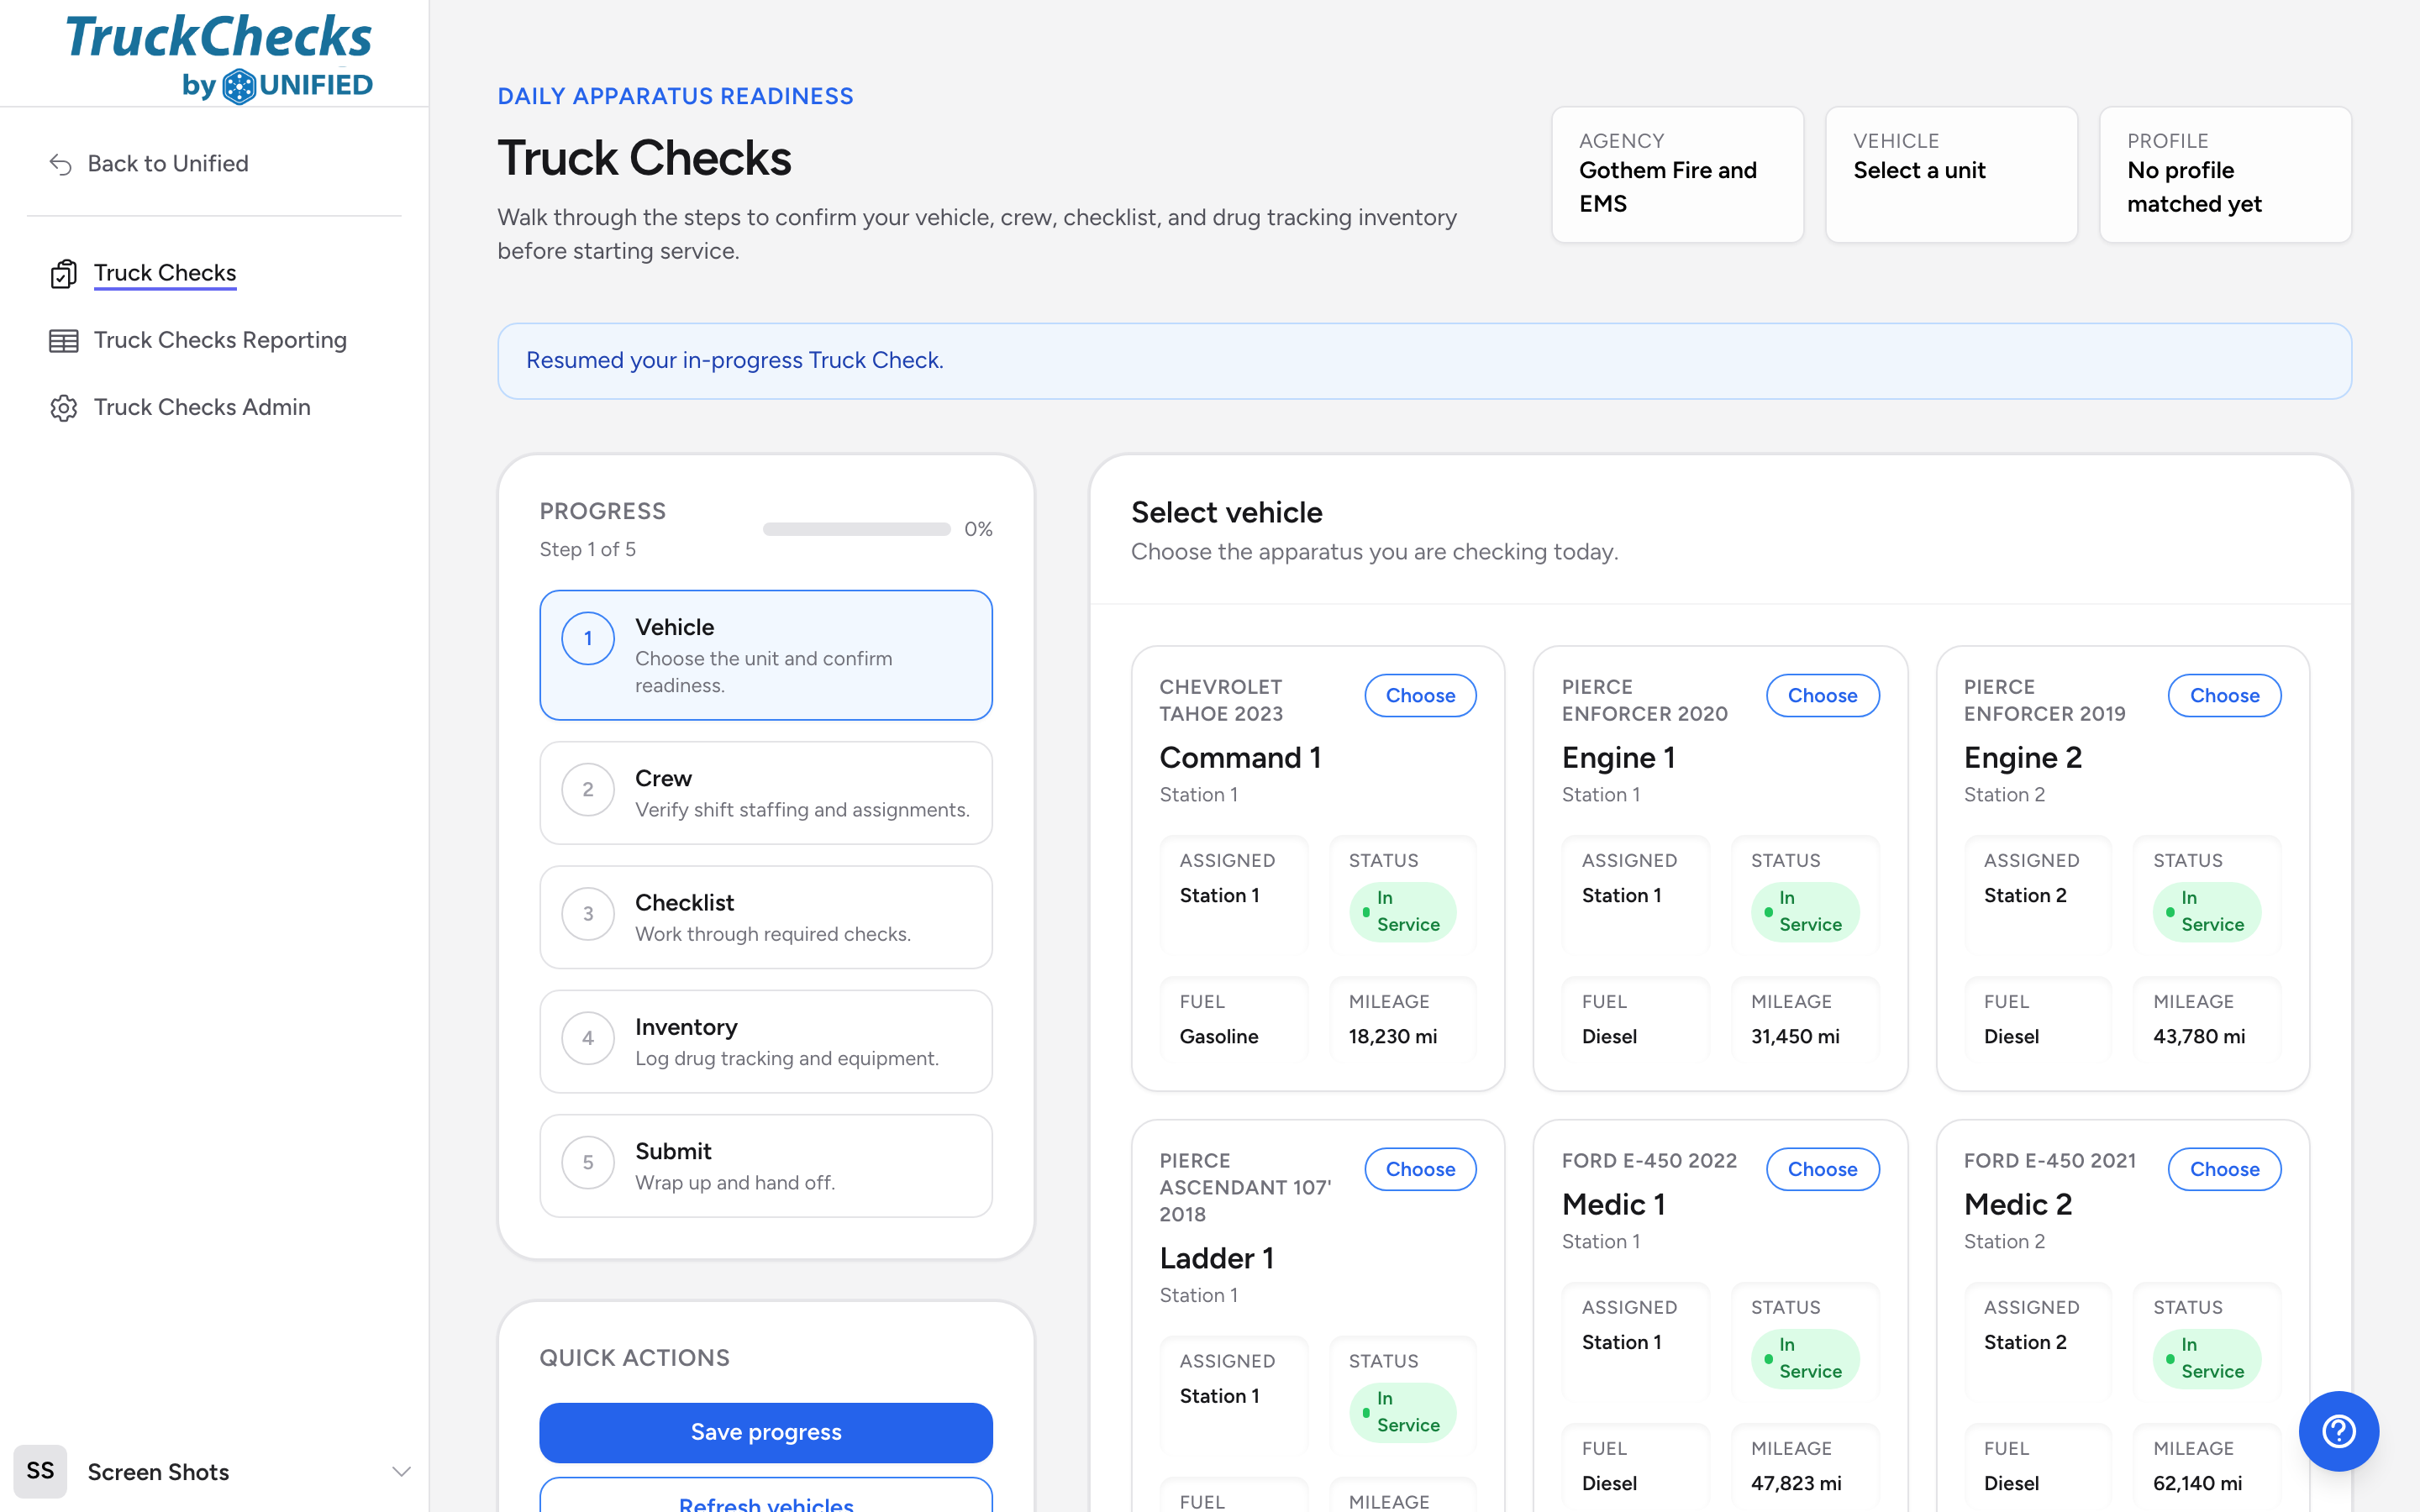
Task: Choose the Ladder 1 vehicle
Action: pyautogui.click(x=1420, y=1169)
